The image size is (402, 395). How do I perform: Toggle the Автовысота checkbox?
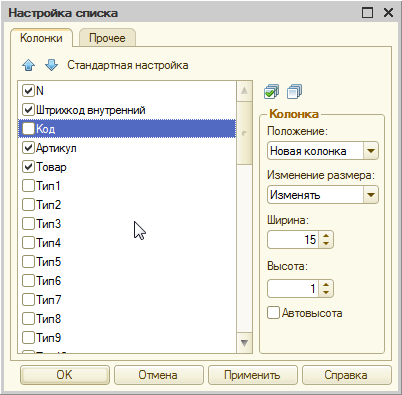pyautogui.click(x=273, y=313)
